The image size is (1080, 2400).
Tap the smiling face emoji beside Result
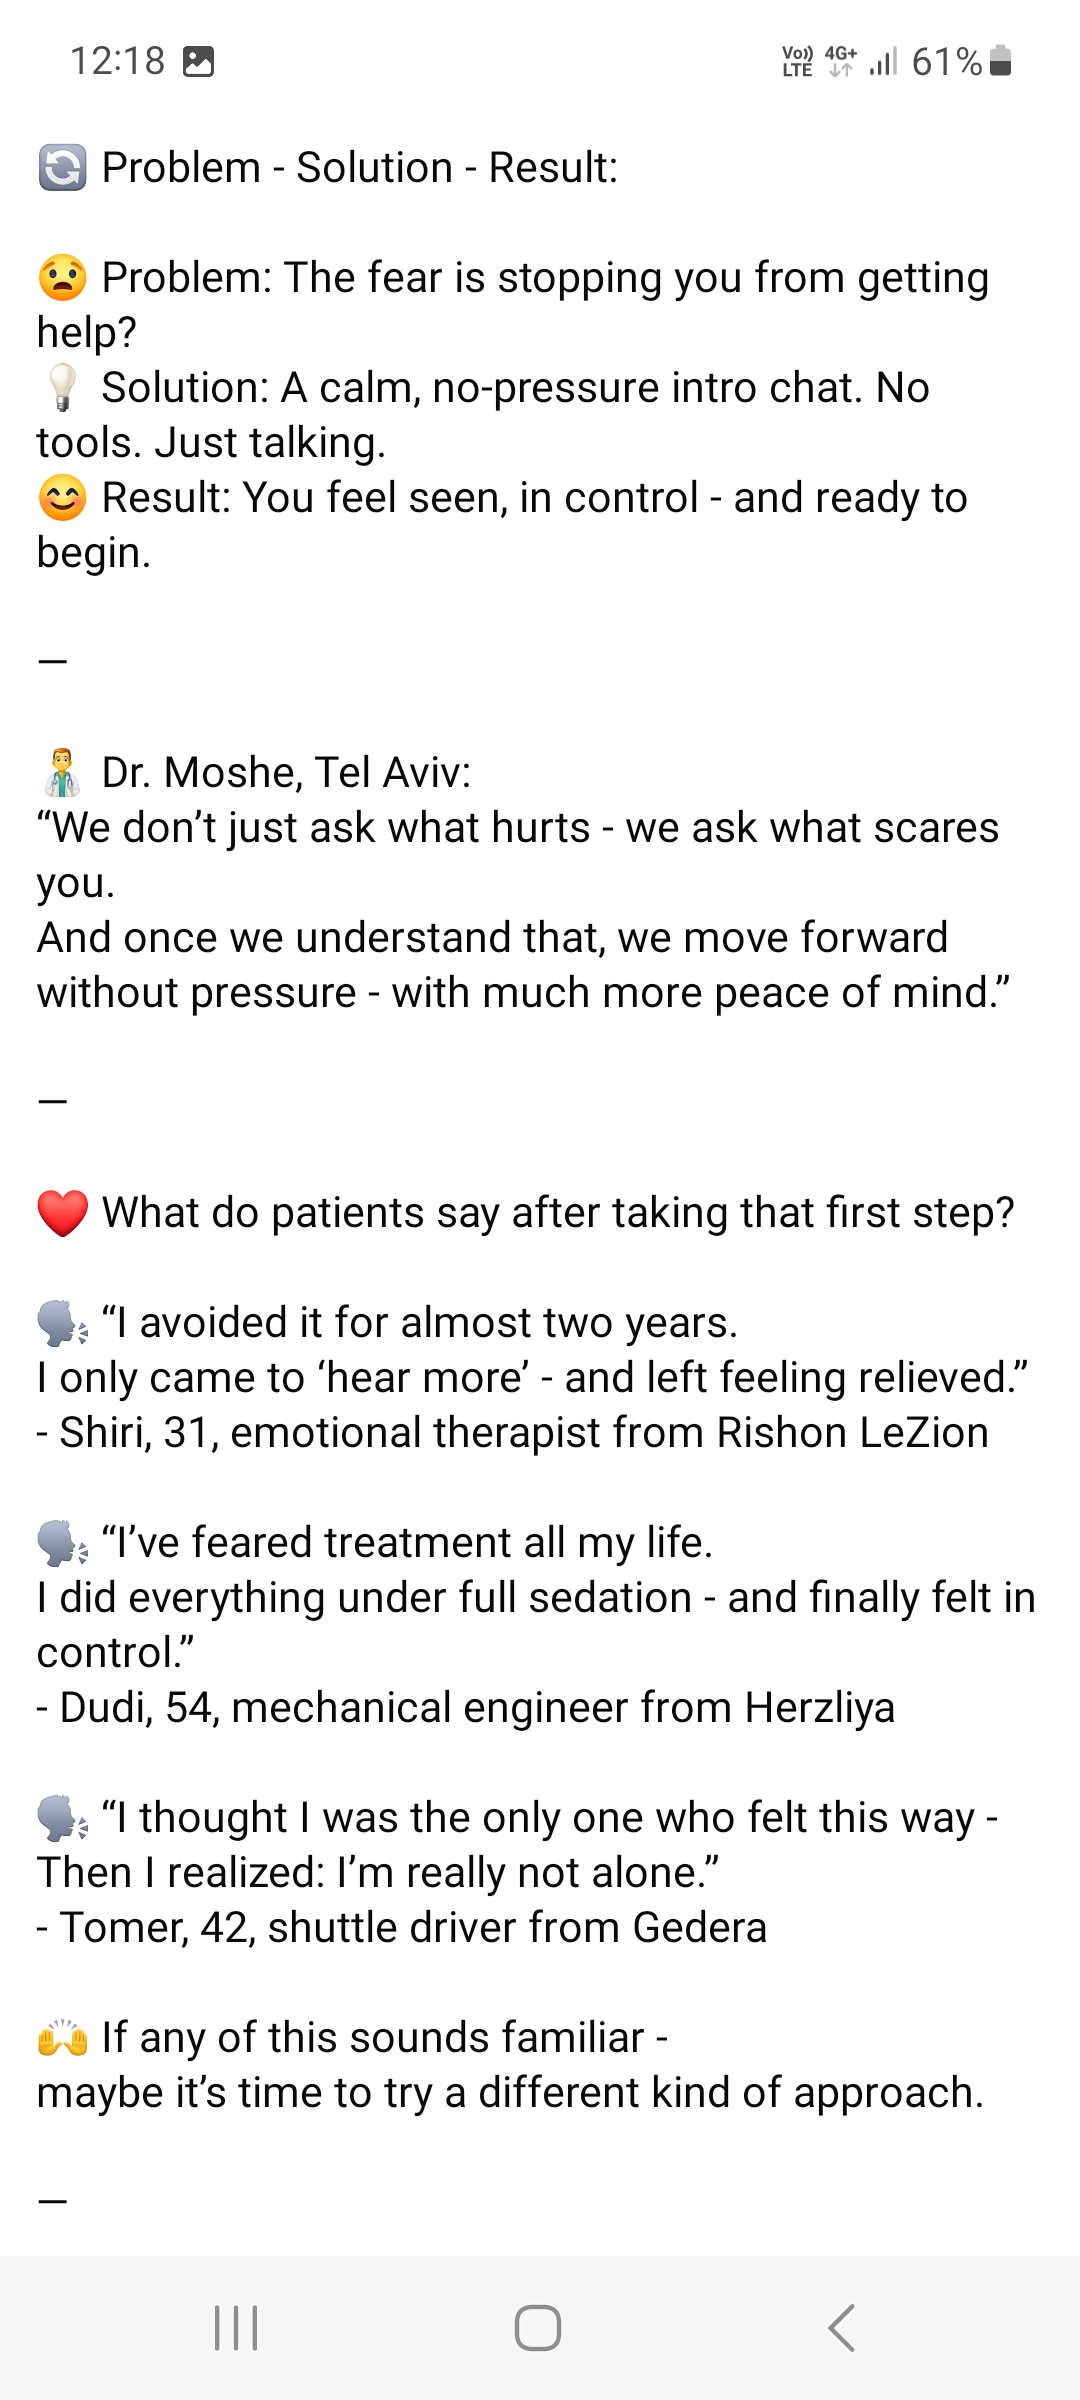coord(62,498)
